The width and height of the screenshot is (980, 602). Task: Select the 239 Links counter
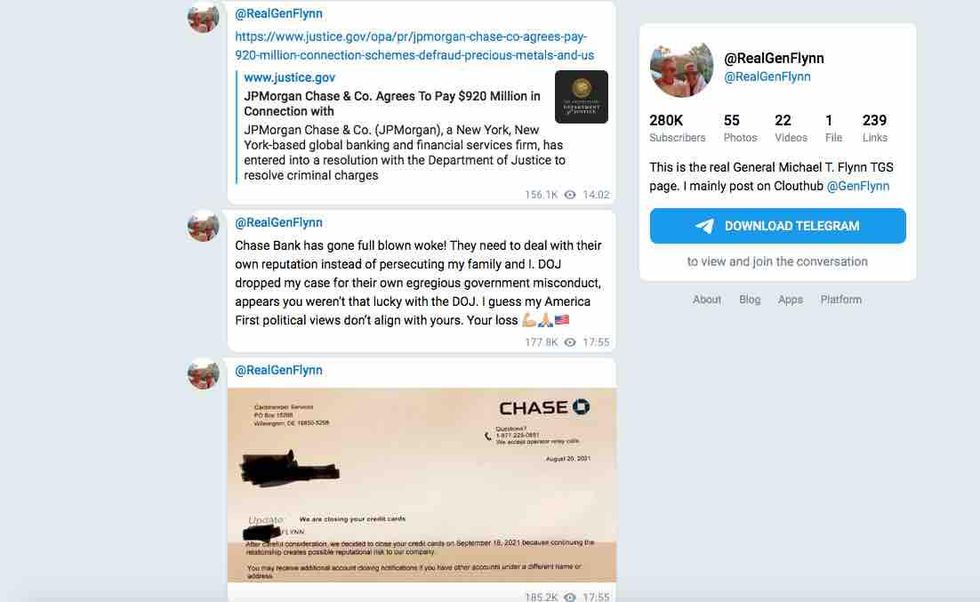(874, 128)
